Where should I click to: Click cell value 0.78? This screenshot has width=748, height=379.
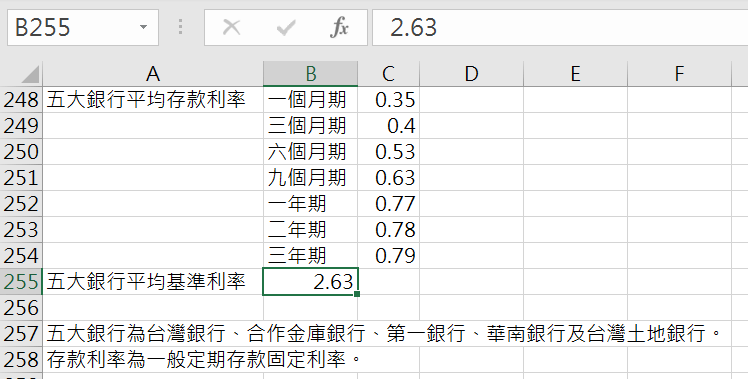(x=388, y=230)
